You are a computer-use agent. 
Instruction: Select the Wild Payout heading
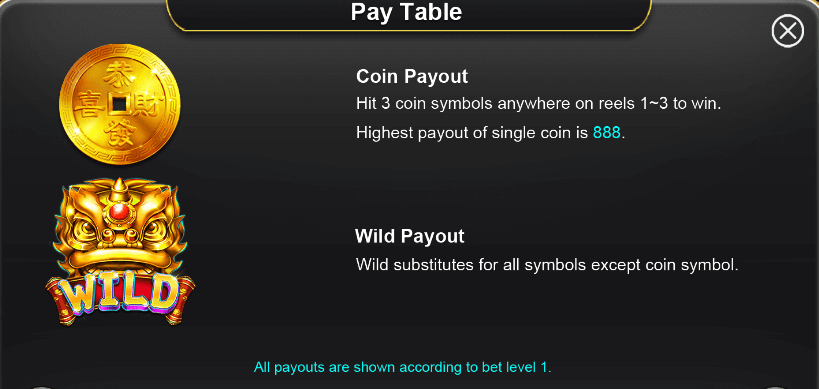coord(410,236)
